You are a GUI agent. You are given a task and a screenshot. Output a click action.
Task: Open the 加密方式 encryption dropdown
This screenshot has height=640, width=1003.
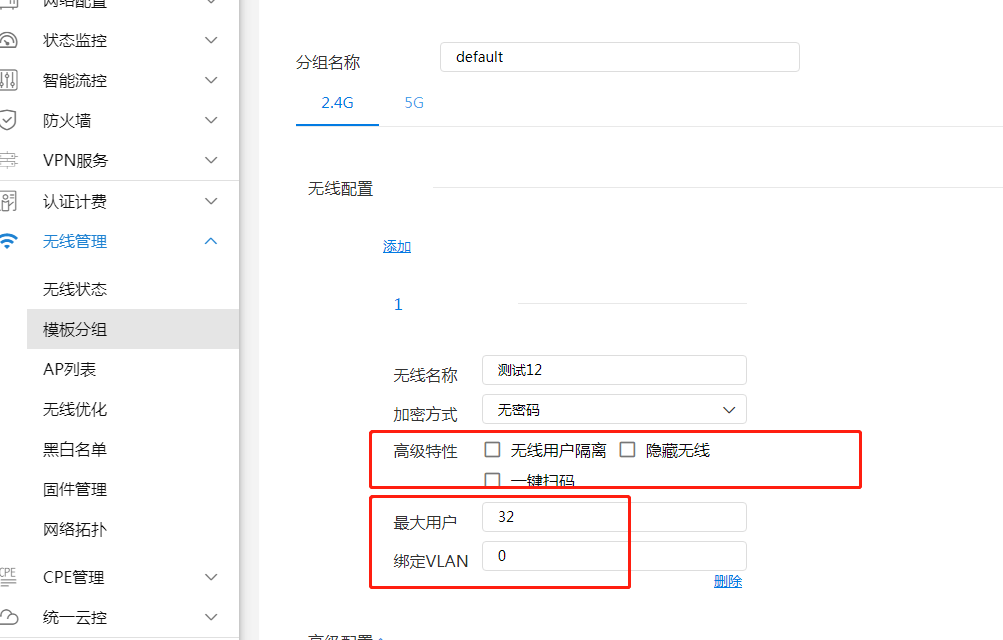click(614, 409)
